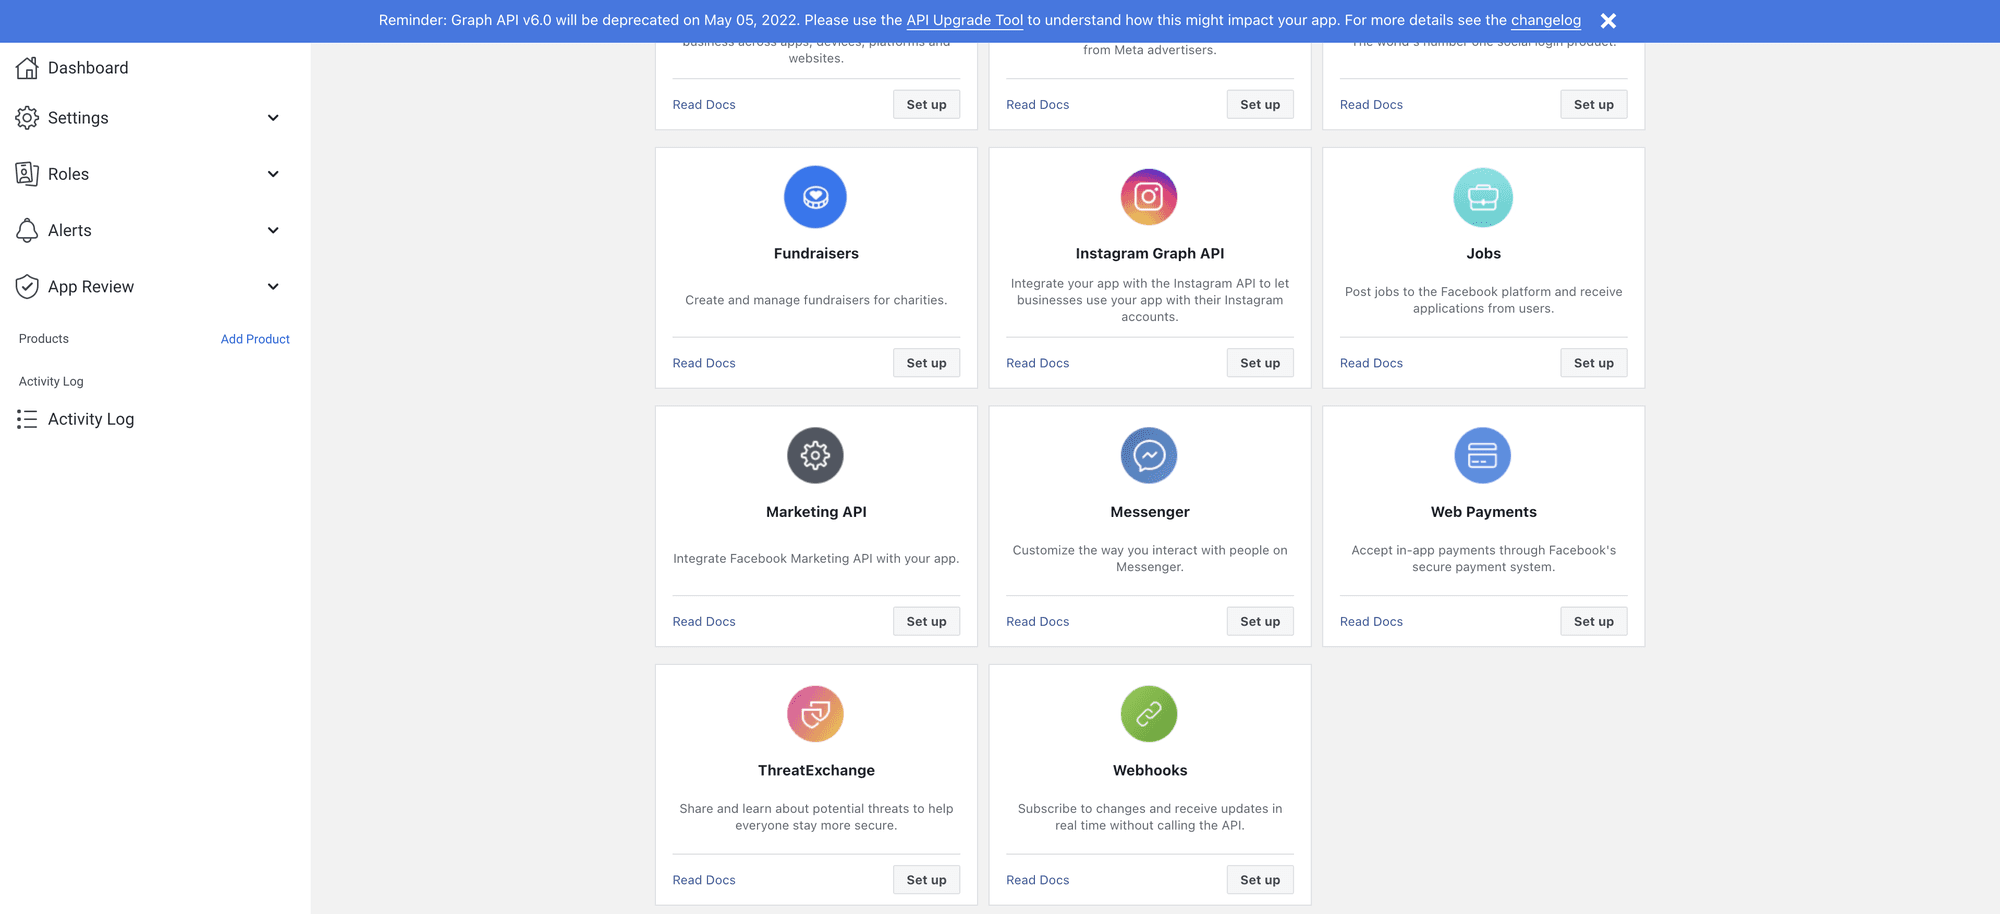Click the Activity Log list icon

tap(27, 419)
